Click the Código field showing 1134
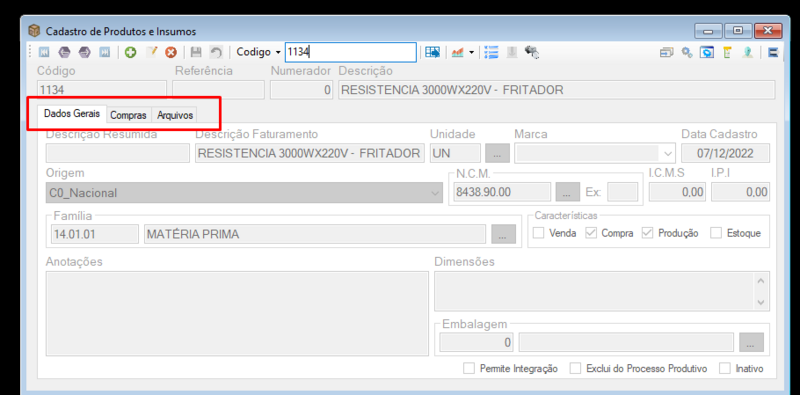This screenshot has height=395, width=800. tap(102, 90)
